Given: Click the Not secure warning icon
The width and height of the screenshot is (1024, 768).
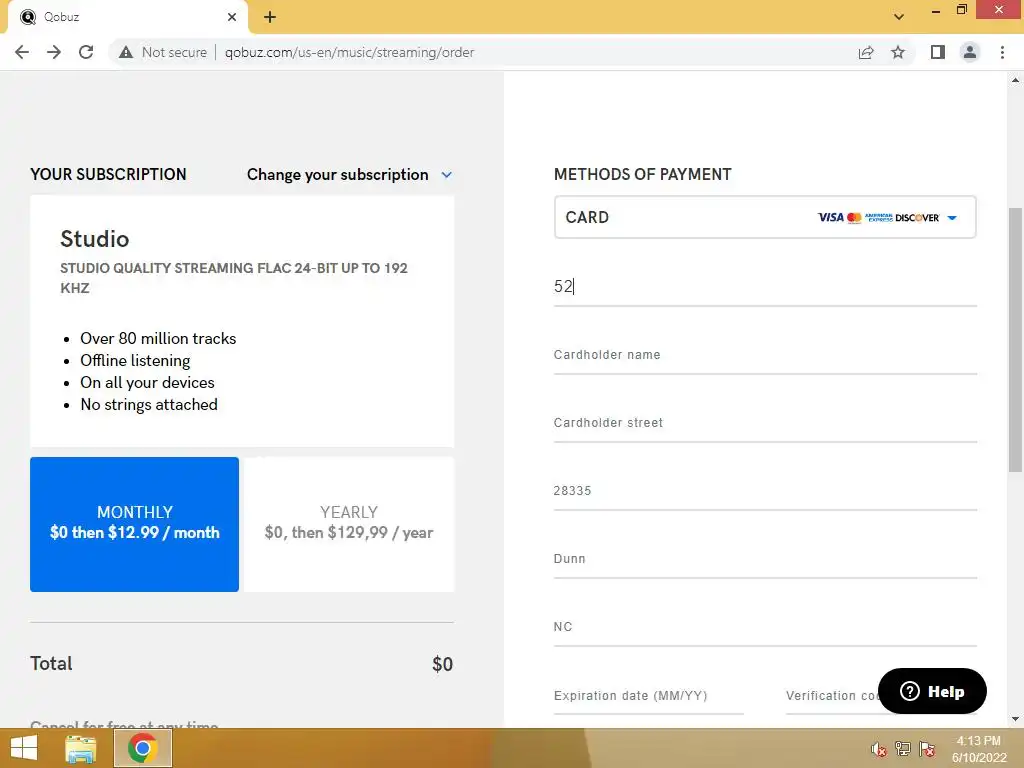Looking at the screenshot, I should pyautogui.click(x=126, y=52).
